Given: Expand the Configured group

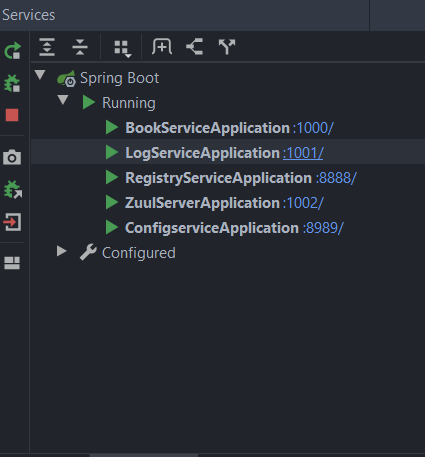Looking at the screenshot, I should pyautogui.click(x=62, y=251).
